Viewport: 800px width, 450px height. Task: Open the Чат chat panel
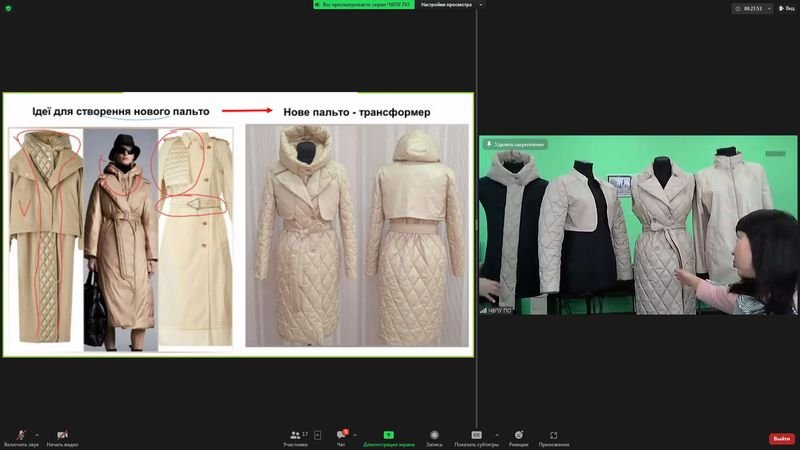341,436
